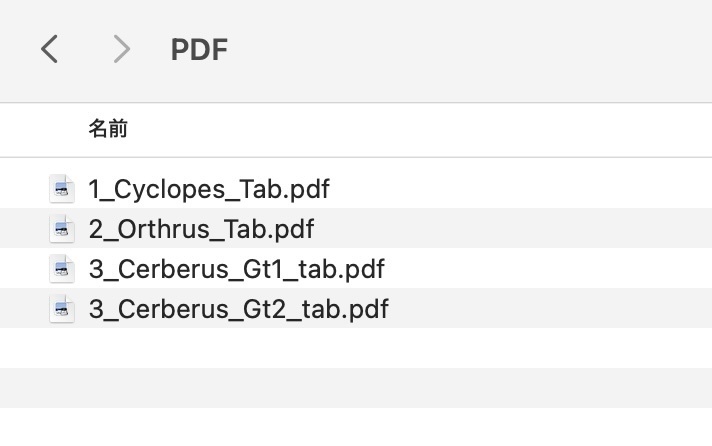Screen dimensions: 712x446
Task: Click the PDF icon of 1_Cyclopes_Tab.pdf
Action: pyautogui.click(x=62, y=188)
